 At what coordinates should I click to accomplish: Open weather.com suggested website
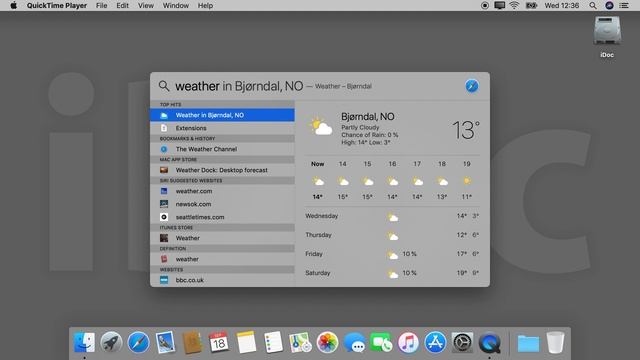(222, 191)
